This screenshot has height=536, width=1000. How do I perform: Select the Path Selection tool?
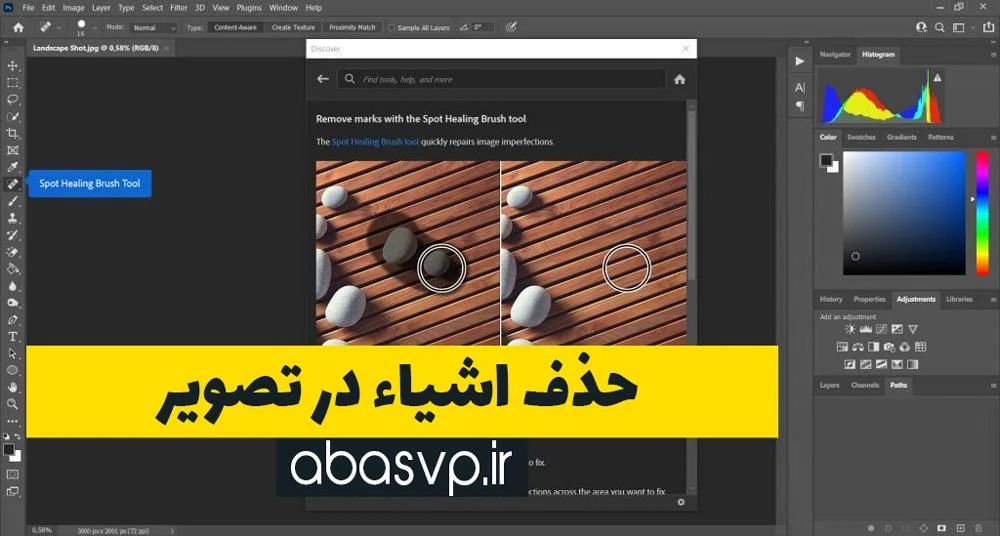(12, 354)
